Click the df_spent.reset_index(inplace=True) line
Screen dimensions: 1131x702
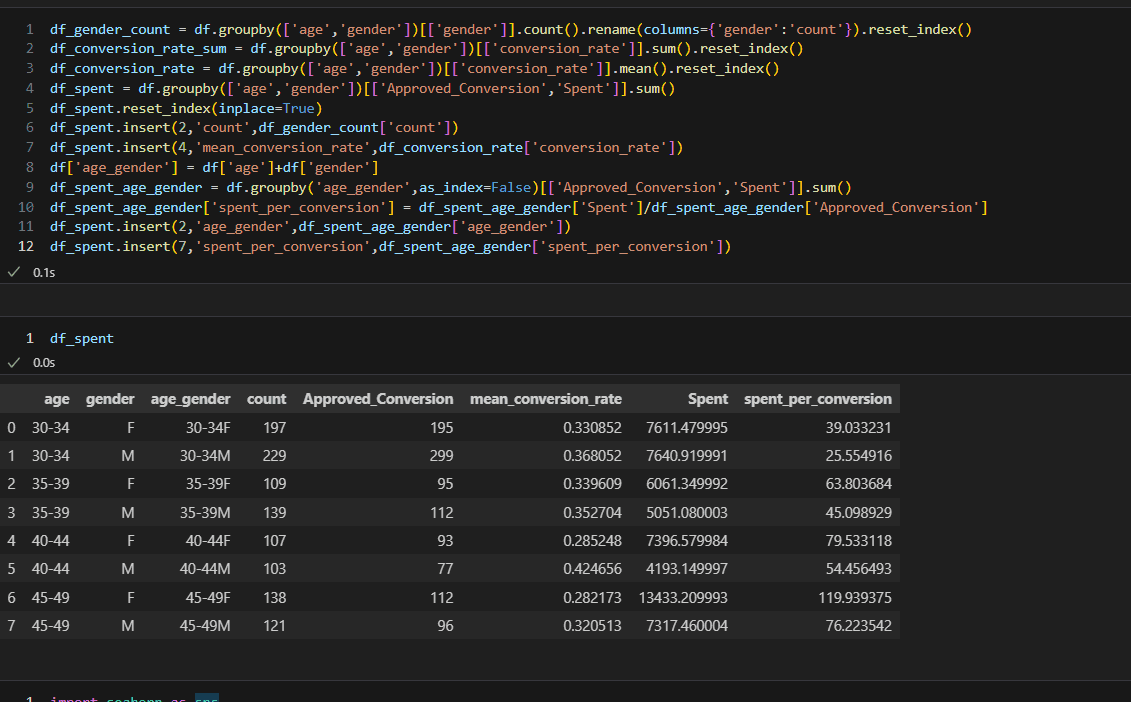tap(186, 108)
